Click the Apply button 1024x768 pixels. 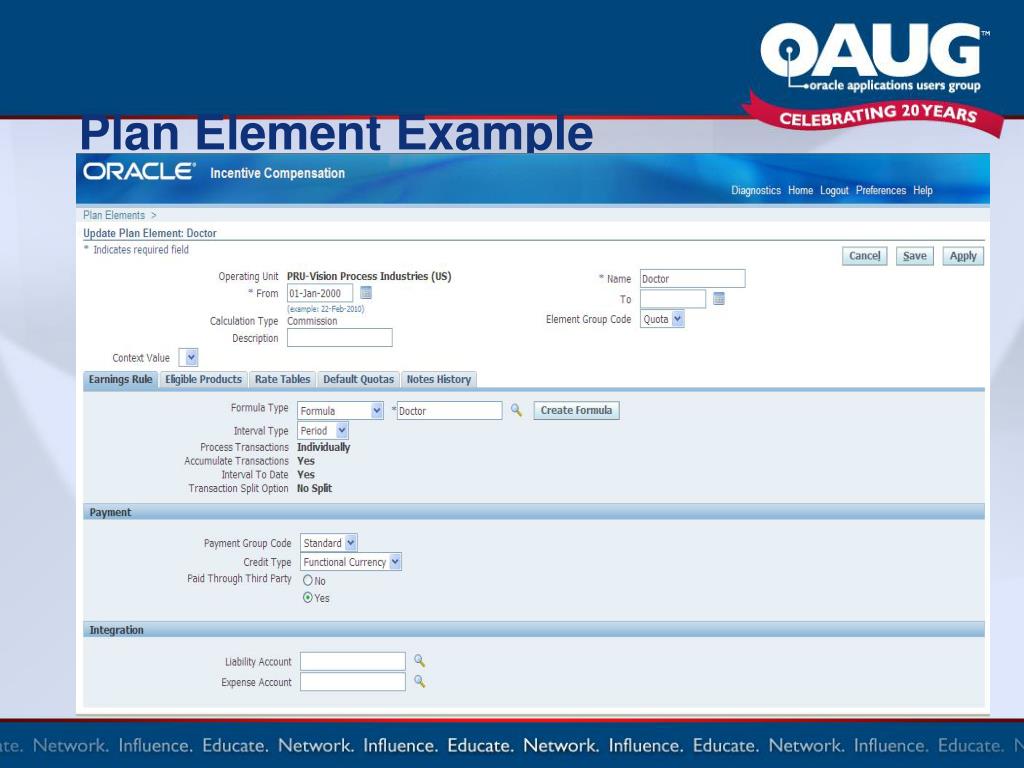coord(963,256)
